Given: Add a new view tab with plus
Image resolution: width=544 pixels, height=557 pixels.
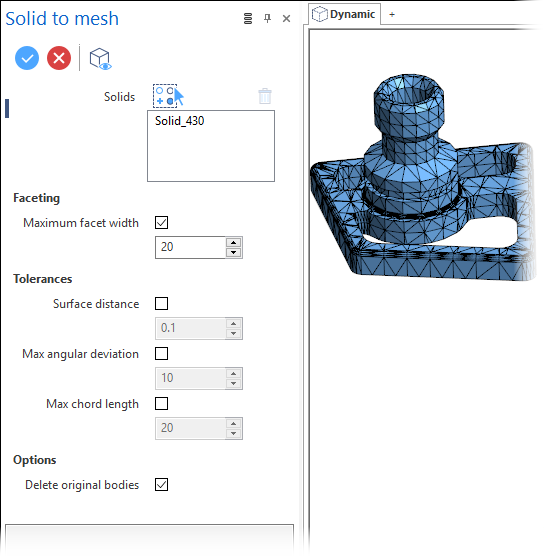Looking at the screenshot, I should (392, 15).
